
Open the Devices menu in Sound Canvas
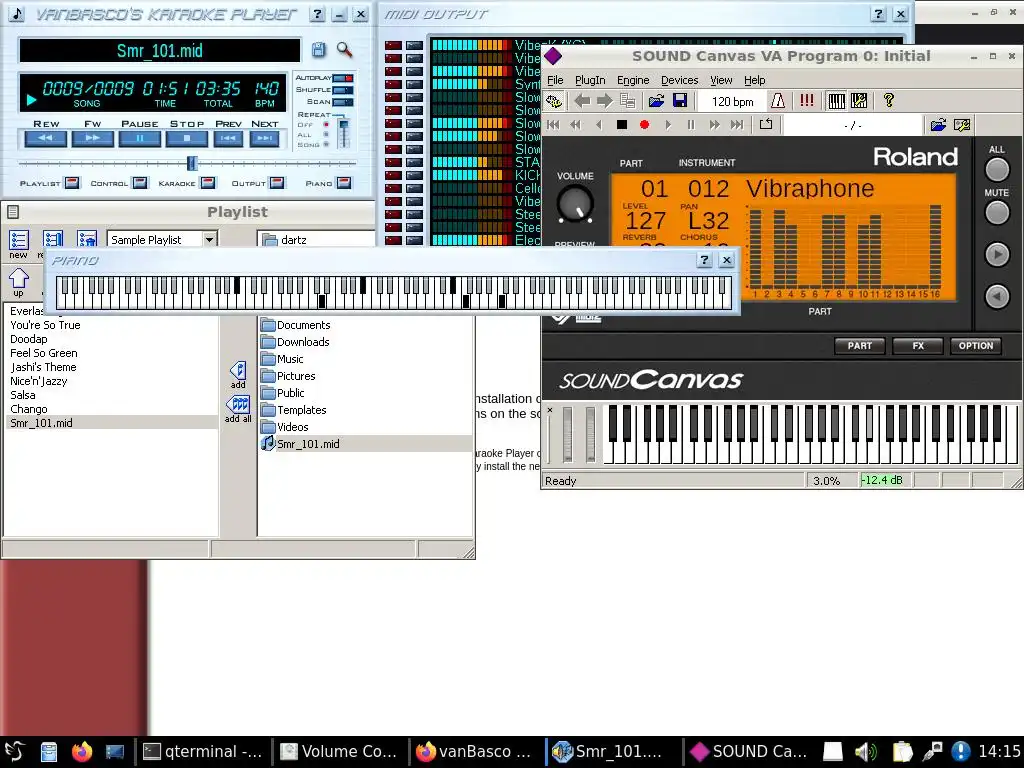(x=679, y=80)
